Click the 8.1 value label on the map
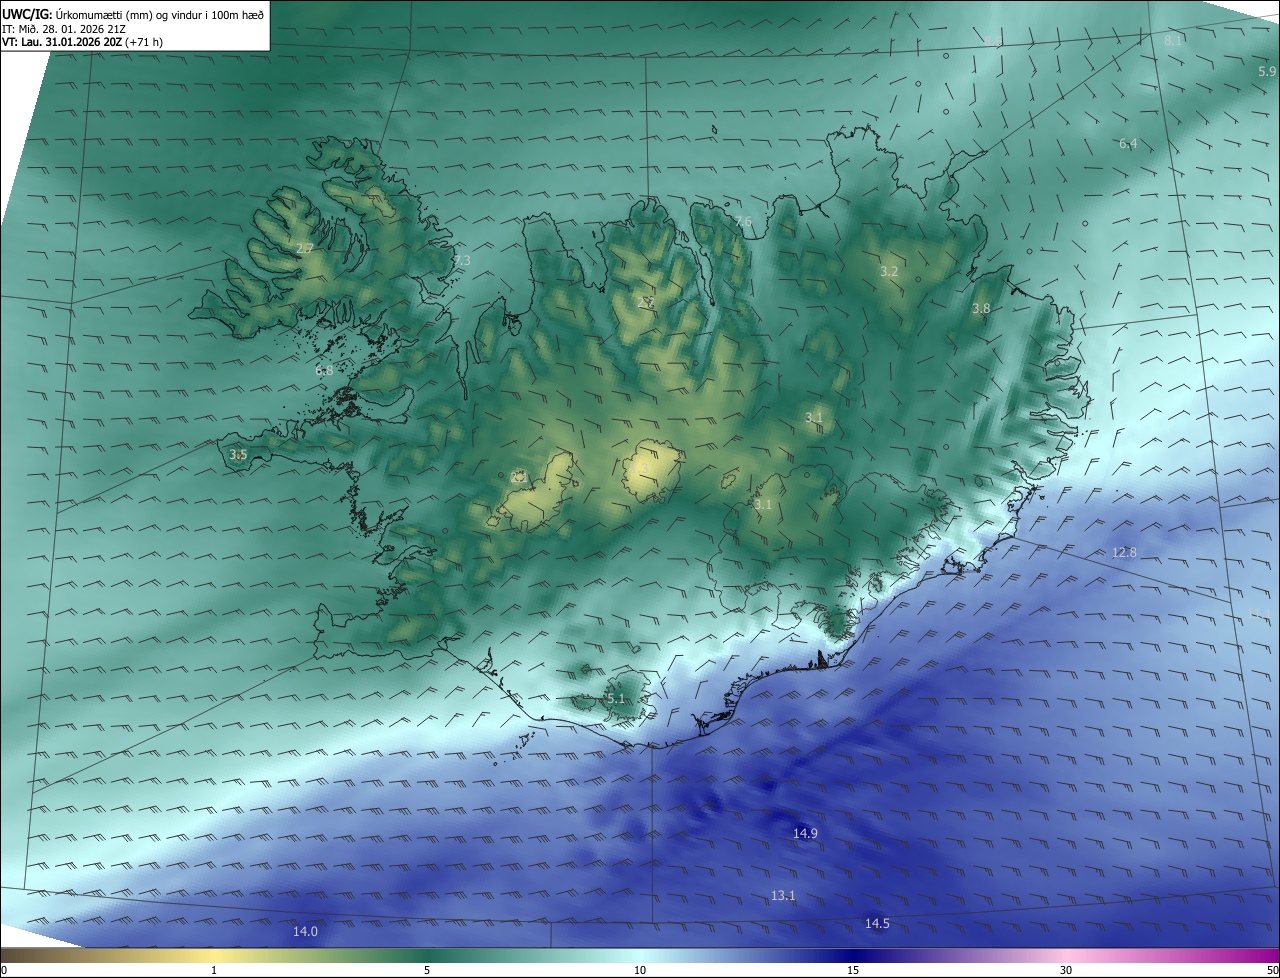Viewport: 1280px width, 978px height. coord(1173,40)
